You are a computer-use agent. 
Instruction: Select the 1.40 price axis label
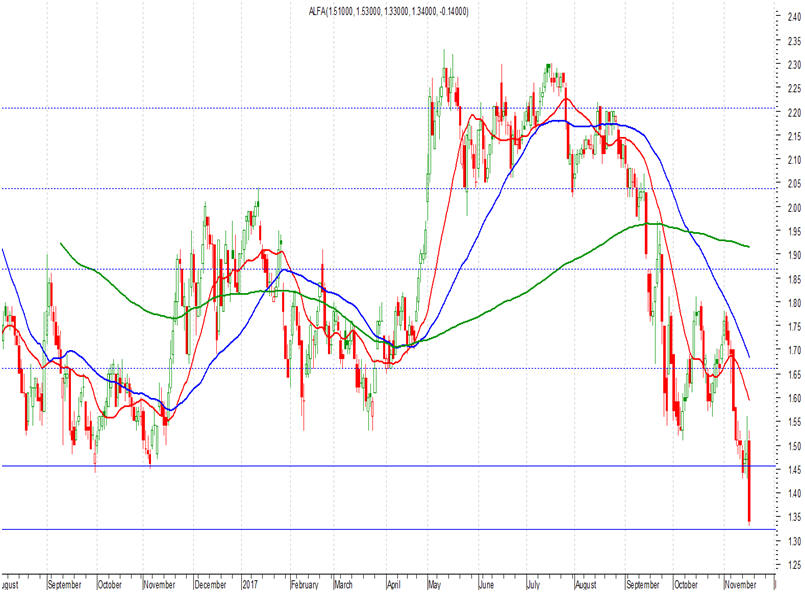(794, 493)
